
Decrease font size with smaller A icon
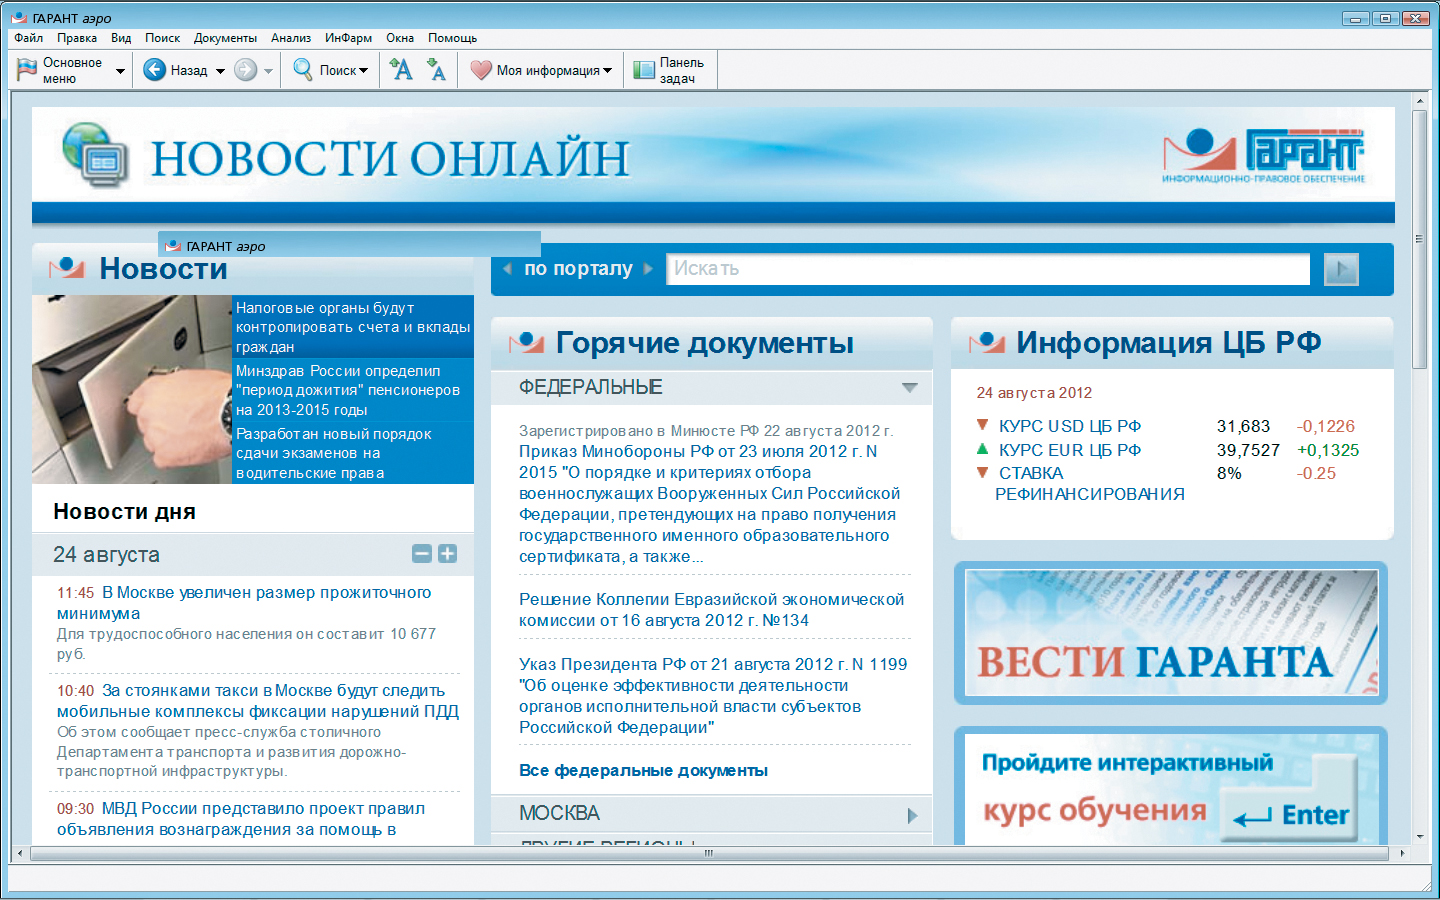pyautogui.click(x=436, y=69)
